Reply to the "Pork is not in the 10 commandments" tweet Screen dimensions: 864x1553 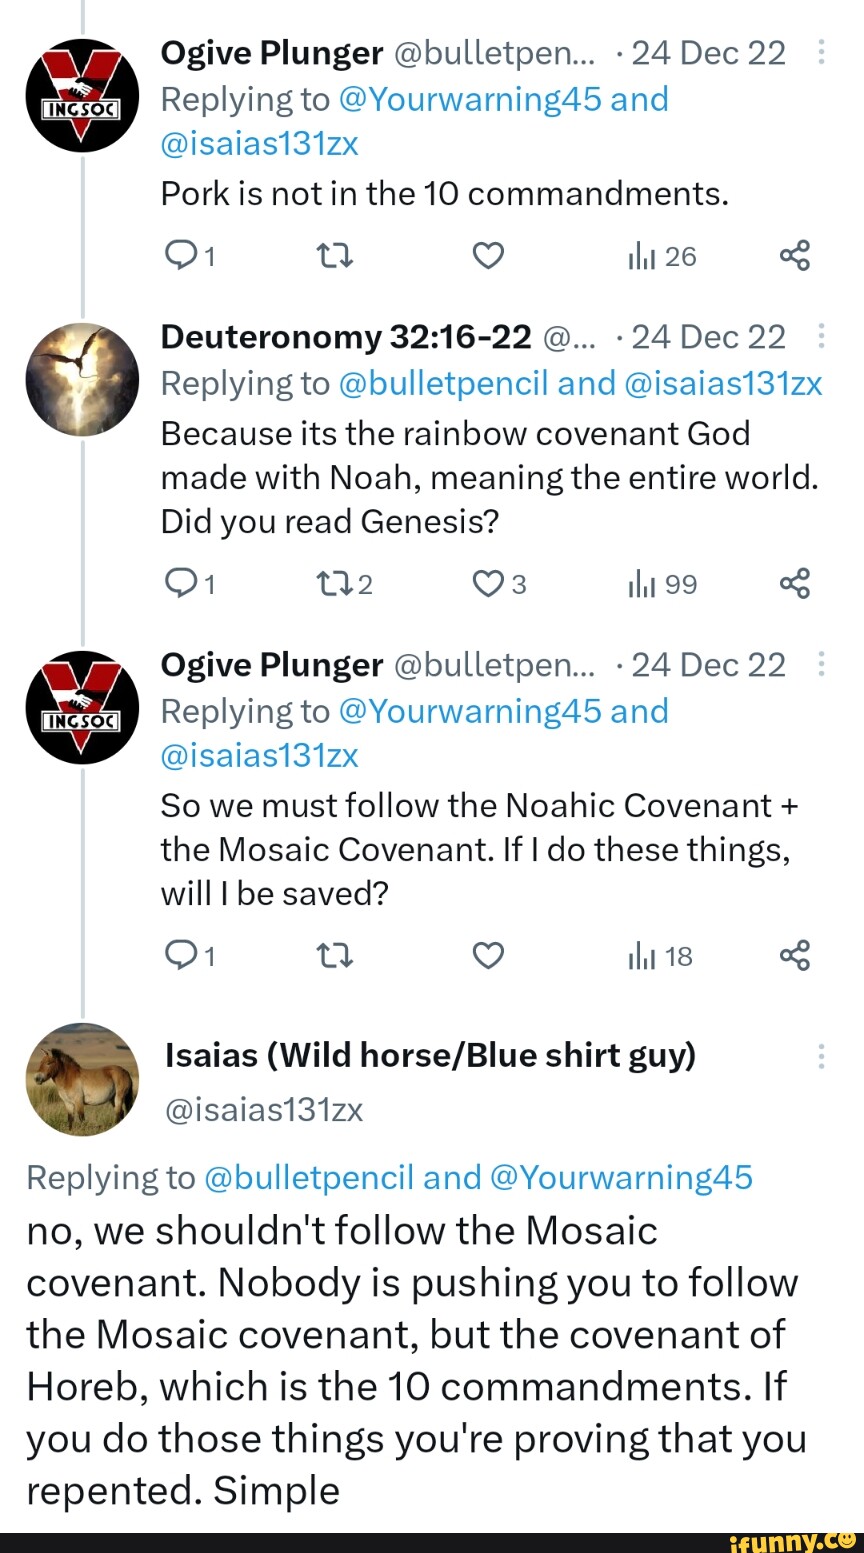pyautogui.click(x=180, y=255)
